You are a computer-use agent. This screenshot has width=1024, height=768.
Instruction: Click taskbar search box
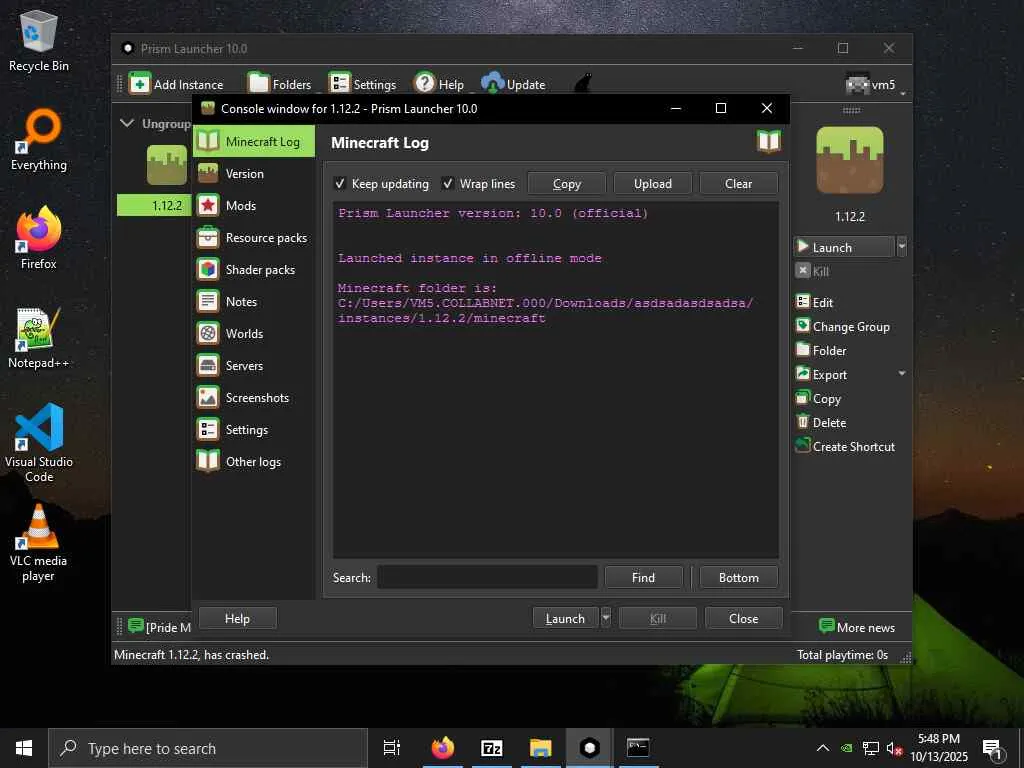[208, 748]
